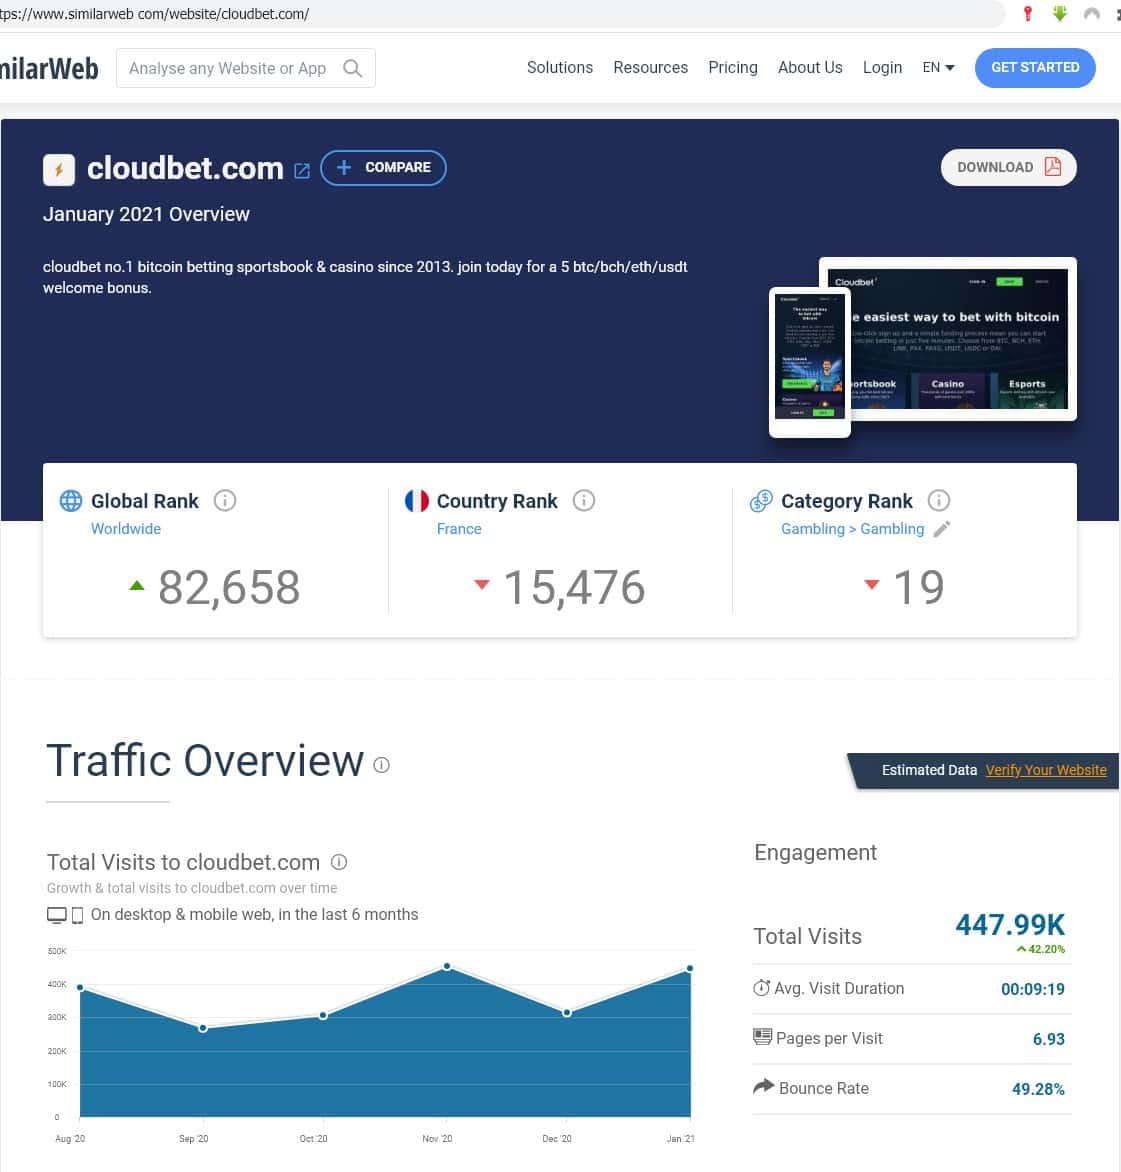Click the 82,658 global rank number

pos(229,587)
